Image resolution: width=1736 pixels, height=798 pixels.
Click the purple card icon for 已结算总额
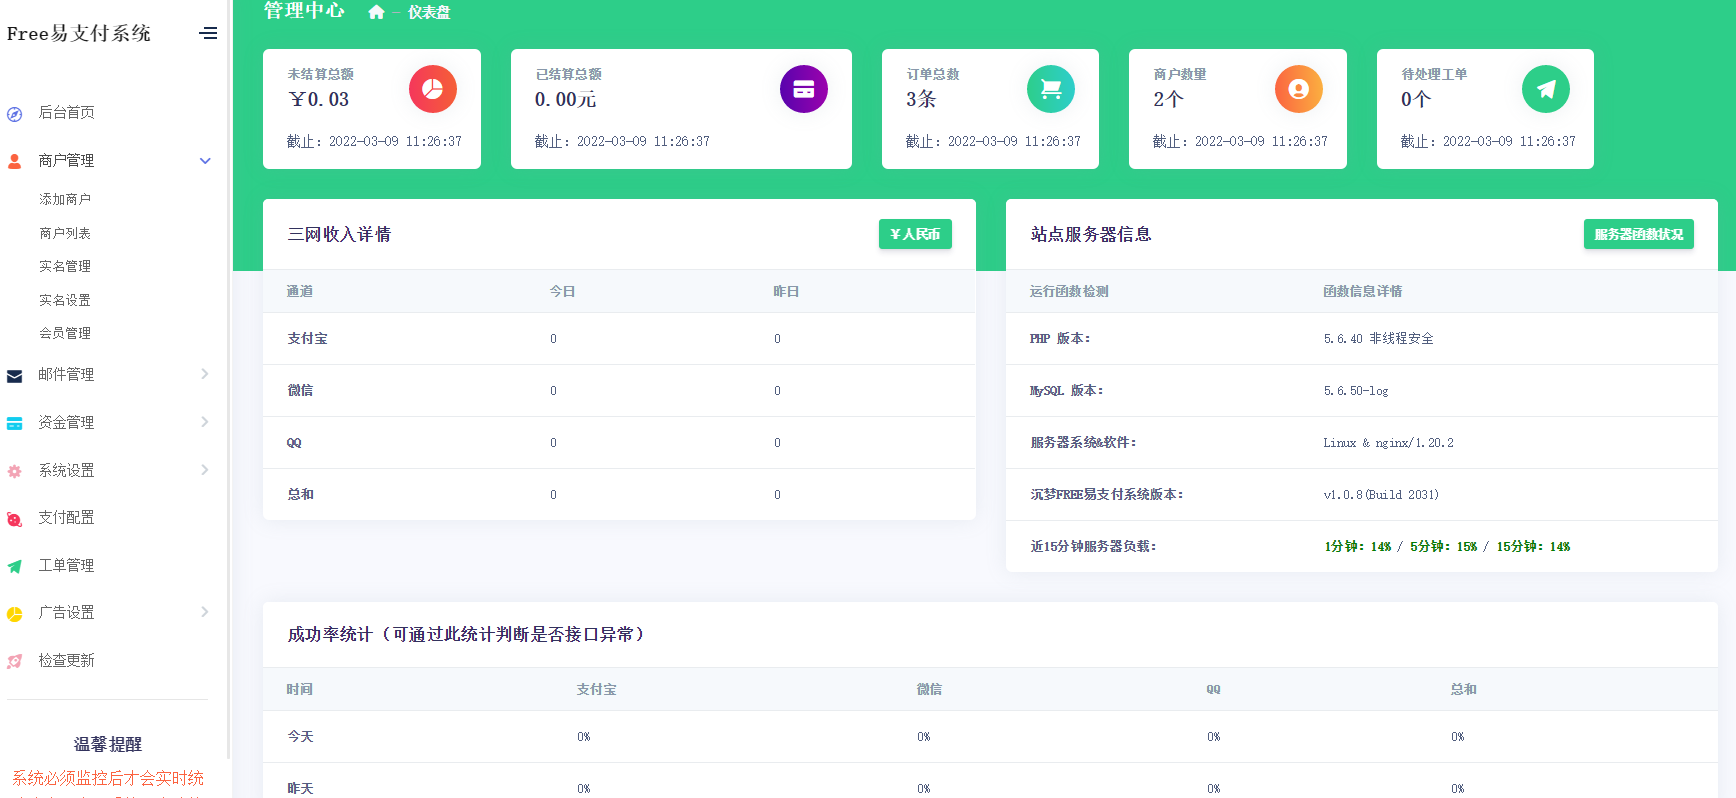coord(804,89)
